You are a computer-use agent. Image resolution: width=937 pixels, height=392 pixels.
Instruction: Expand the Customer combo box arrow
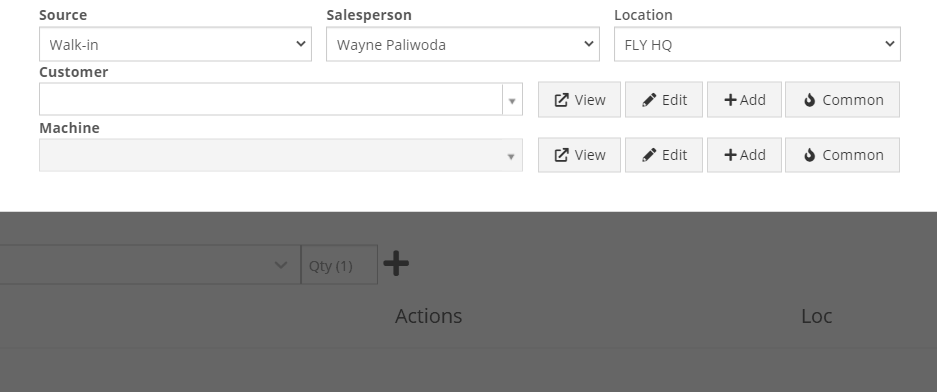pos(512,100)
